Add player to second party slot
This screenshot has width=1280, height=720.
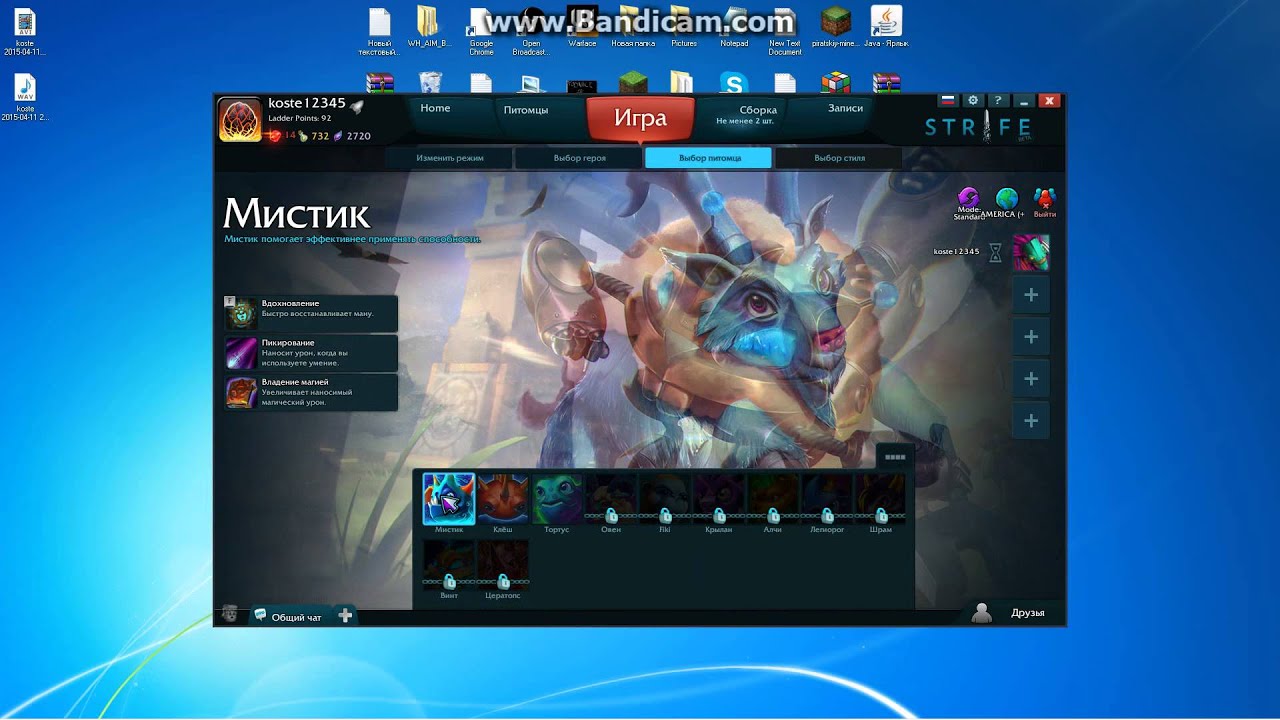[x=1031, y=337]
